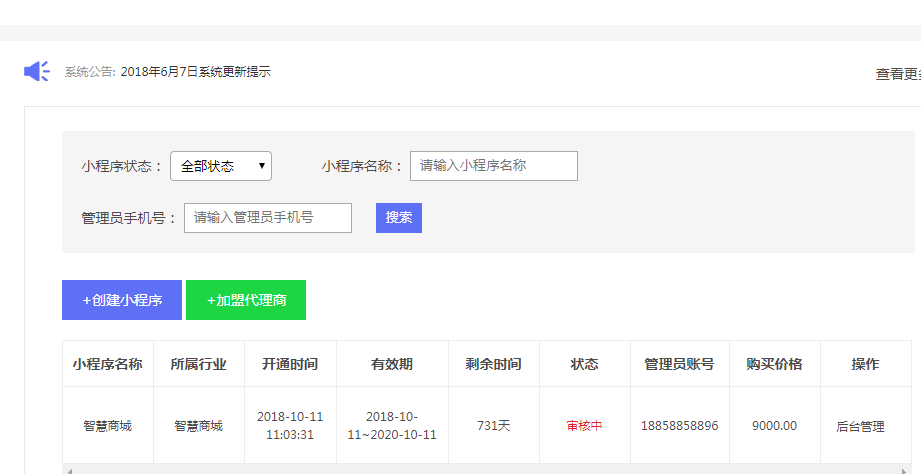Screen dimensions: 921x474
Task: Click the 有效期 column header
Action: click(x=392, y=364)
